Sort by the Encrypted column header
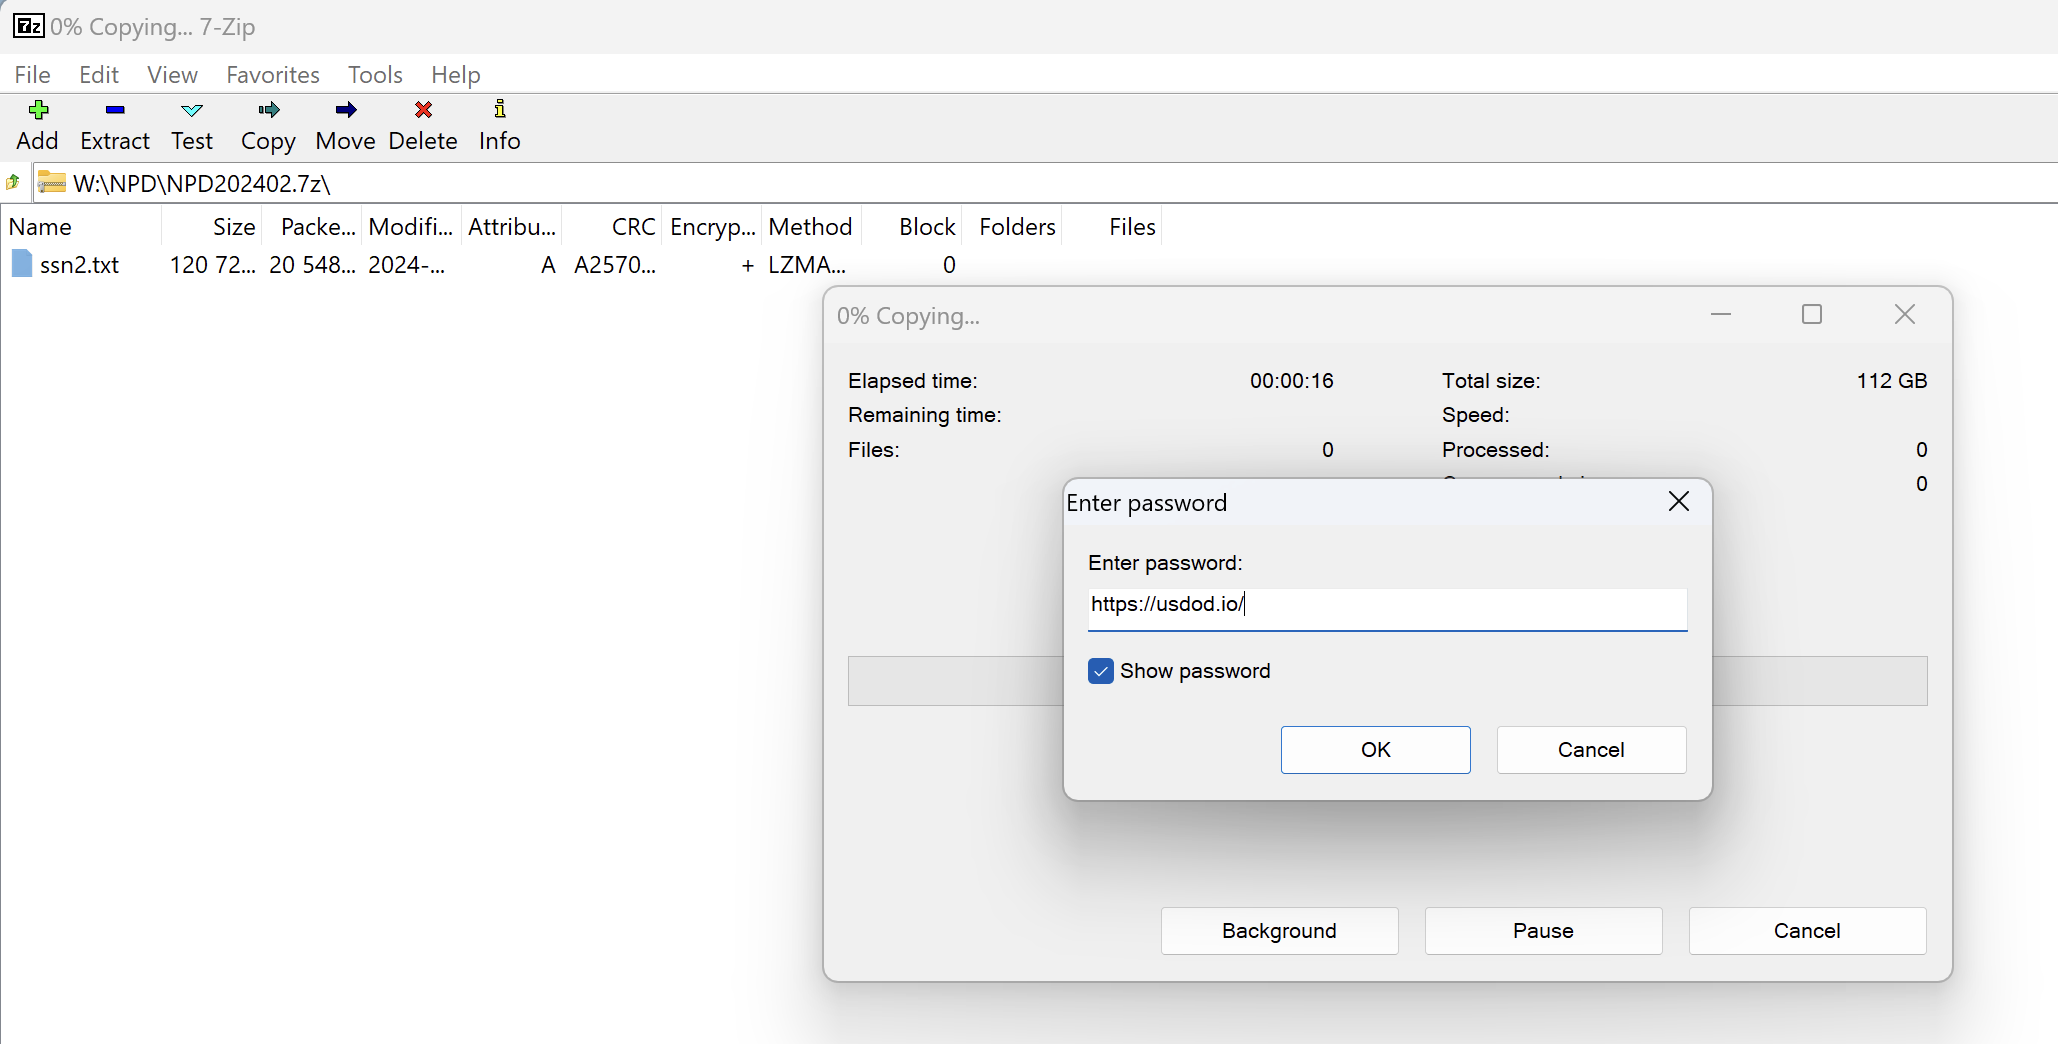Screen dimensions: 2058x1044 click(711, 227)
